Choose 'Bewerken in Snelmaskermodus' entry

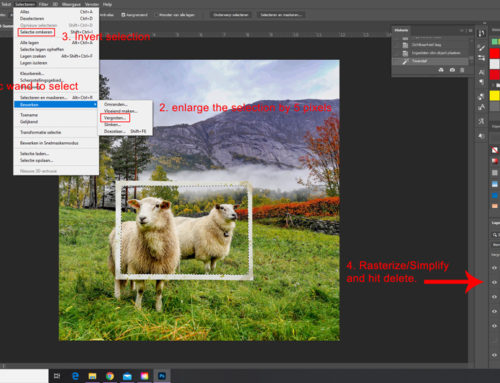[56, 143]
